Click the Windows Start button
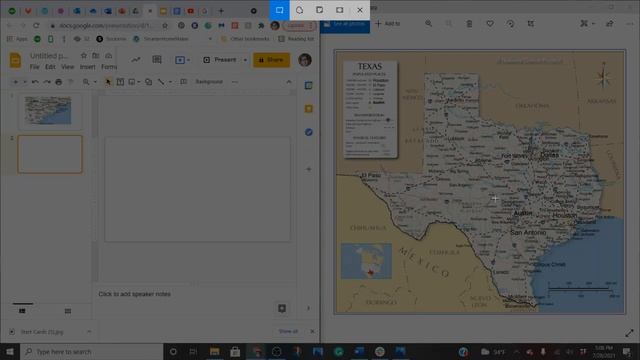Screen dimensions: 640x360 10,351
